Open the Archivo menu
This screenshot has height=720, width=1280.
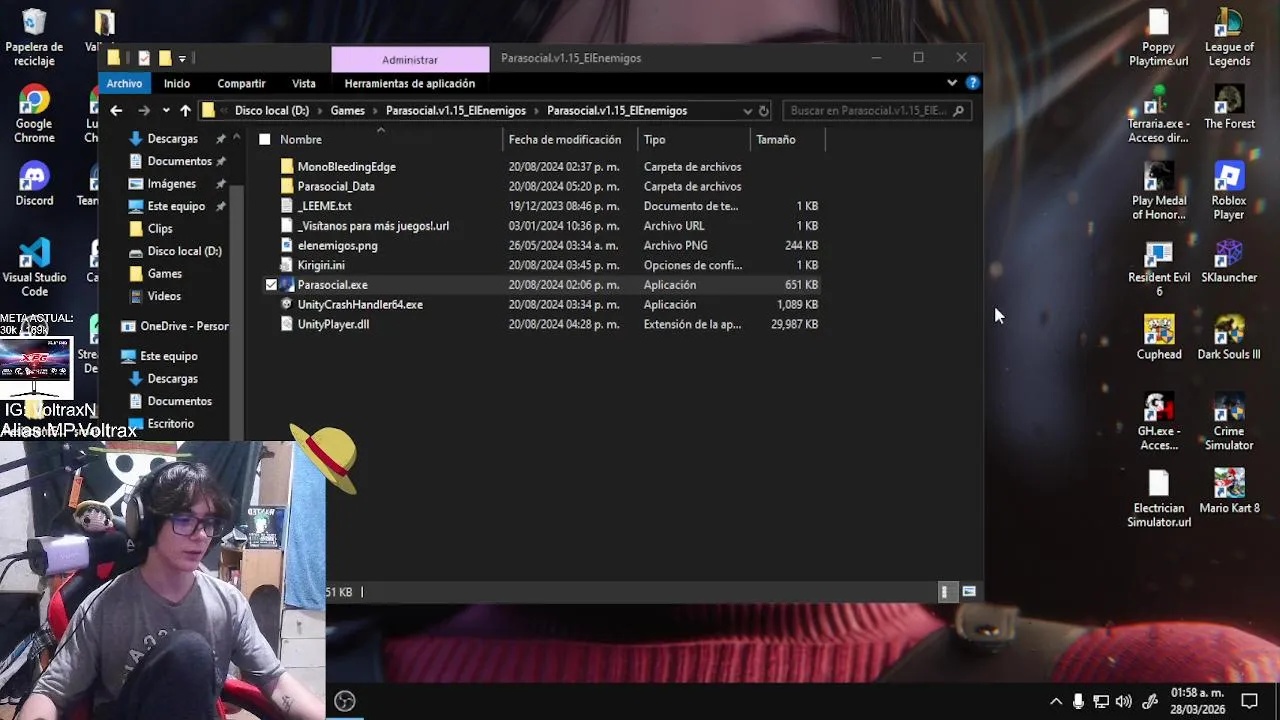124,83
